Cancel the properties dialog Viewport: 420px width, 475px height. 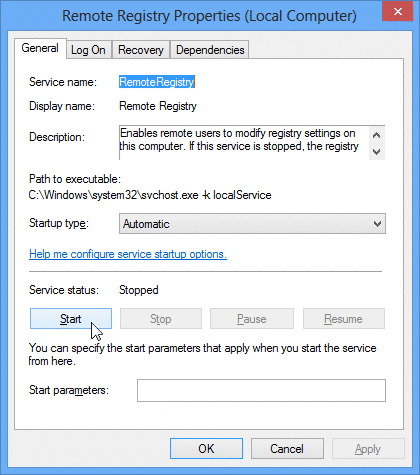pos(287,449)
